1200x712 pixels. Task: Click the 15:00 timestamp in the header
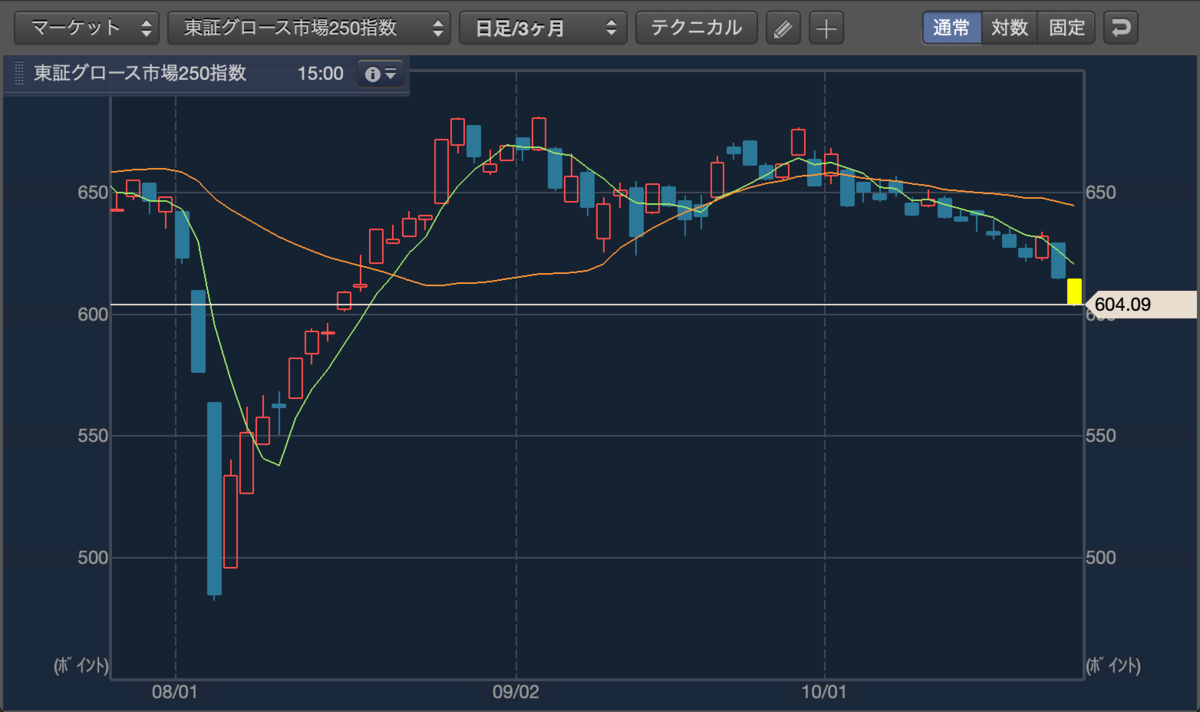point(321,74)
